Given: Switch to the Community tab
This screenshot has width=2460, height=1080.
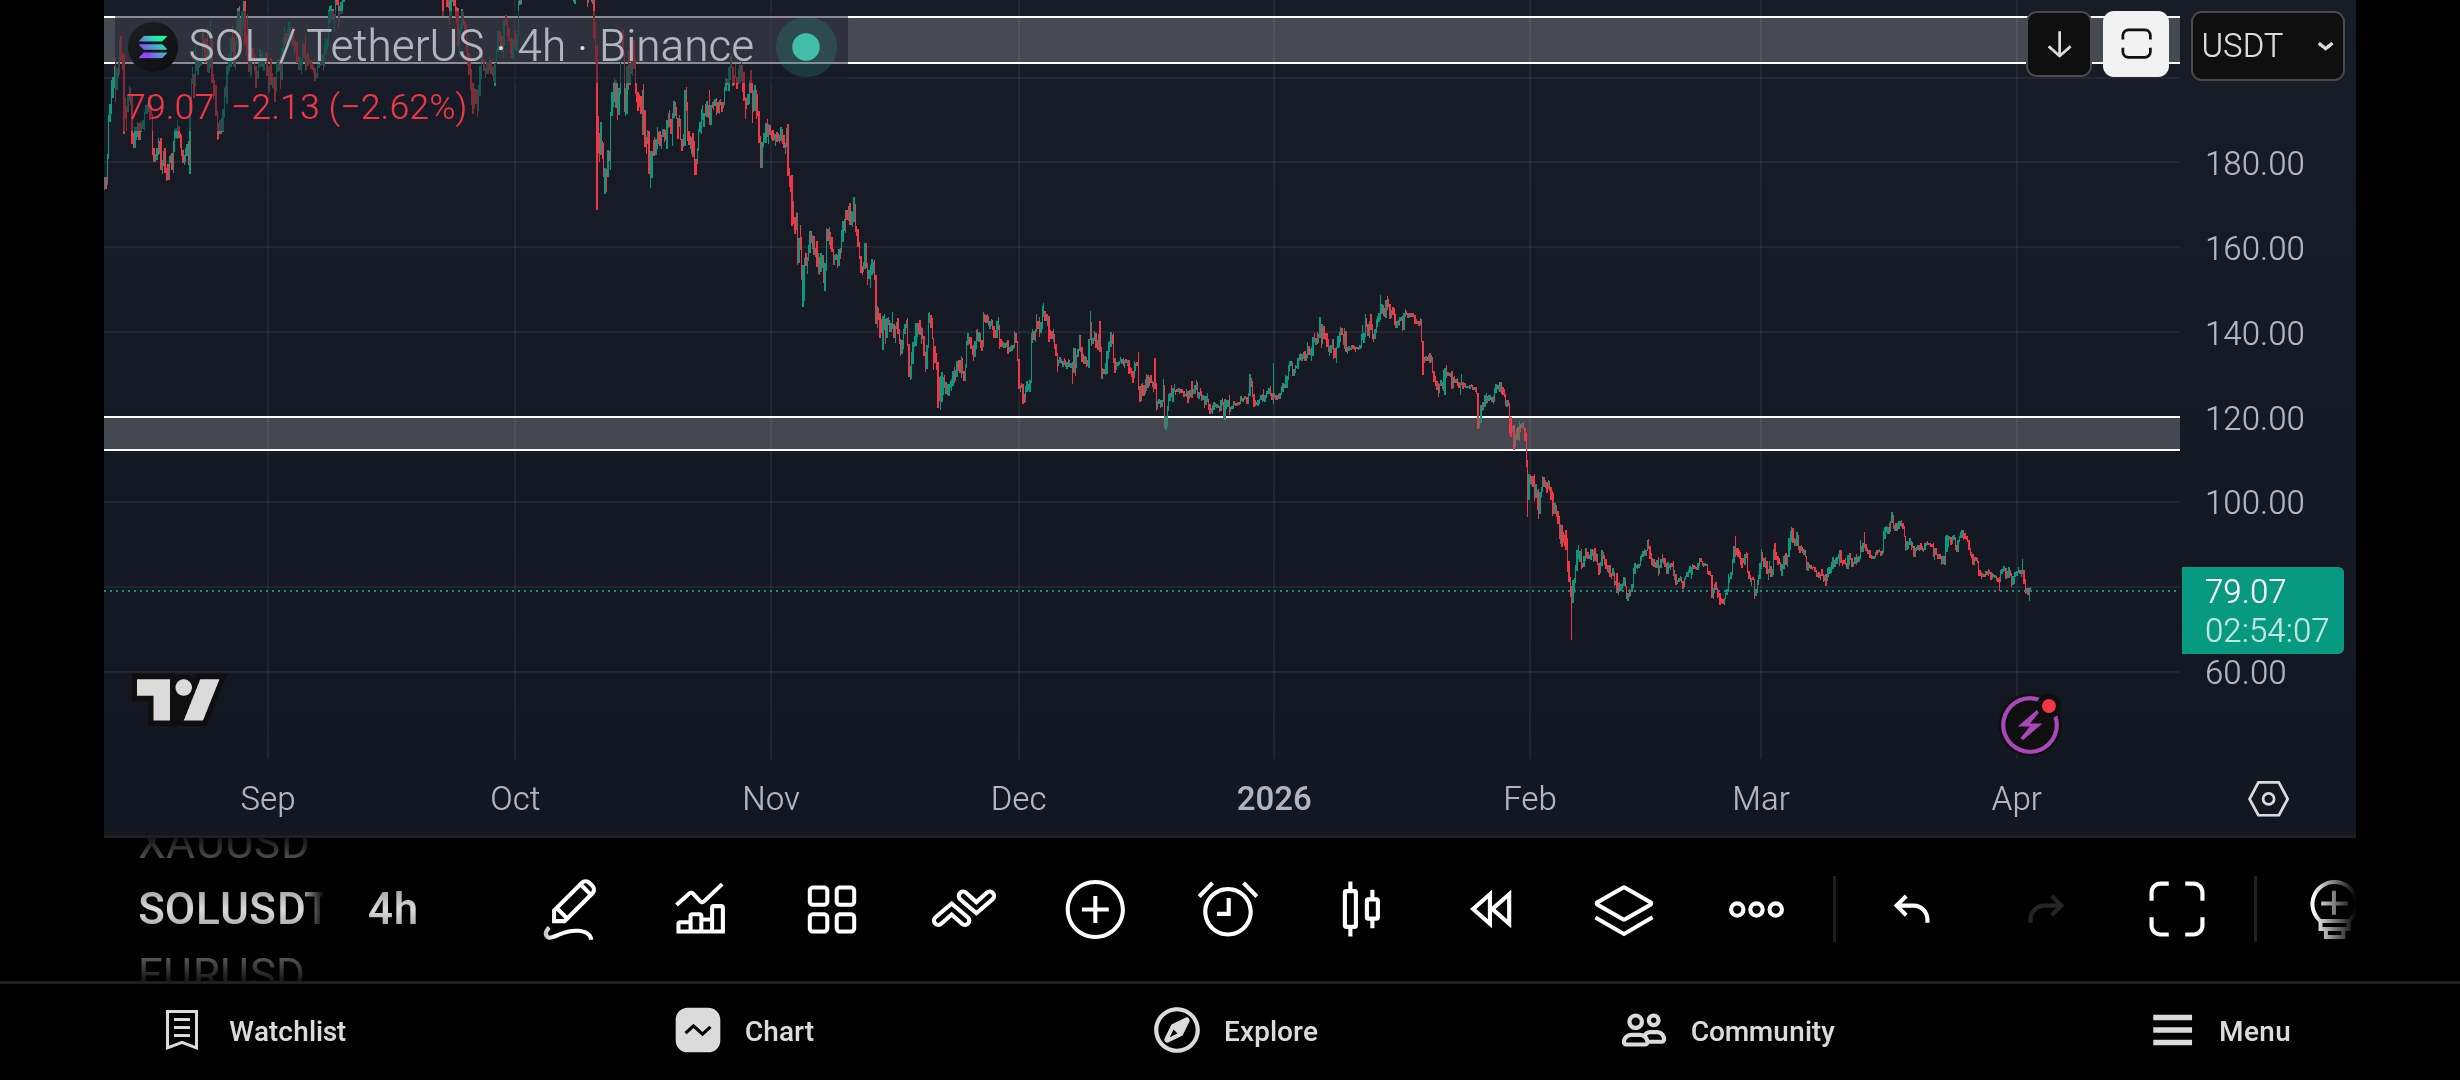Looking at the screenshot, I should (x=1728, y=1031).
